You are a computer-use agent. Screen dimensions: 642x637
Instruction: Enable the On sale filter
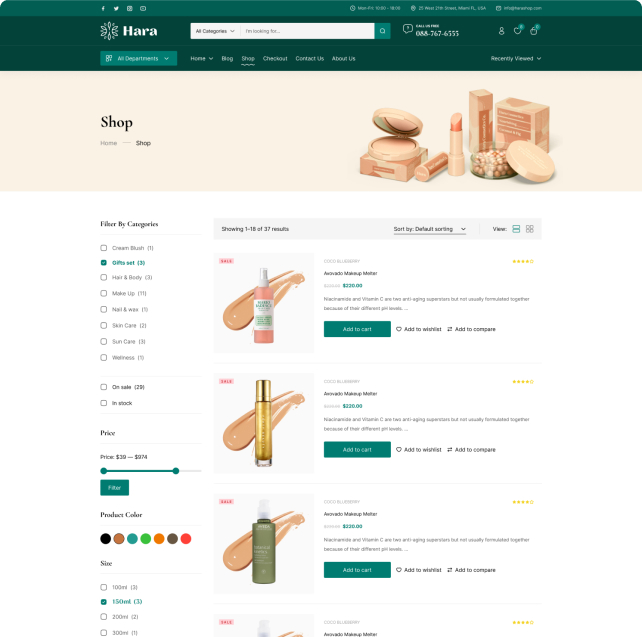pyautogui.click(x=104, y=387)
